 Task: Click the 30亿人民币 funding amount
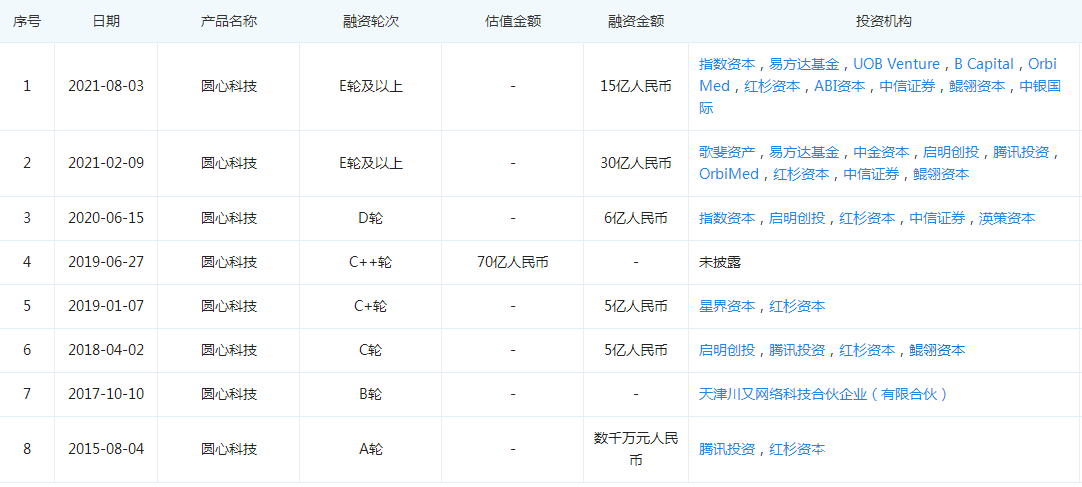[x=636, y=163]
